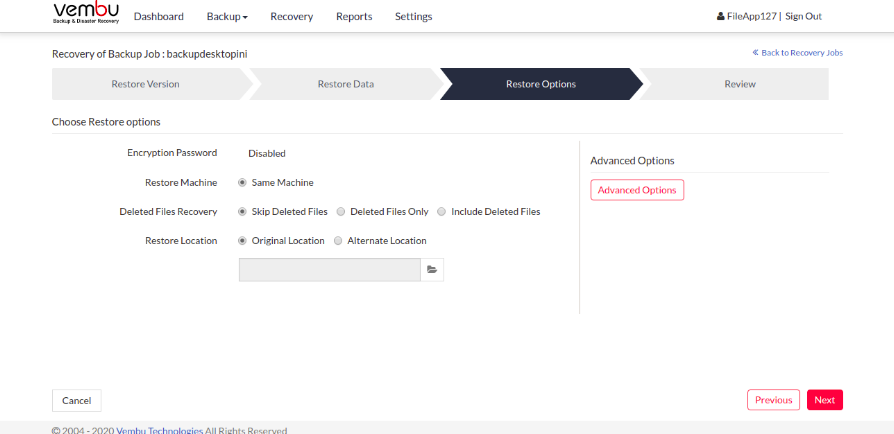This screenshot has width=894, height=434.
Task: Open the Settings menu item
Action: (413, 17)
